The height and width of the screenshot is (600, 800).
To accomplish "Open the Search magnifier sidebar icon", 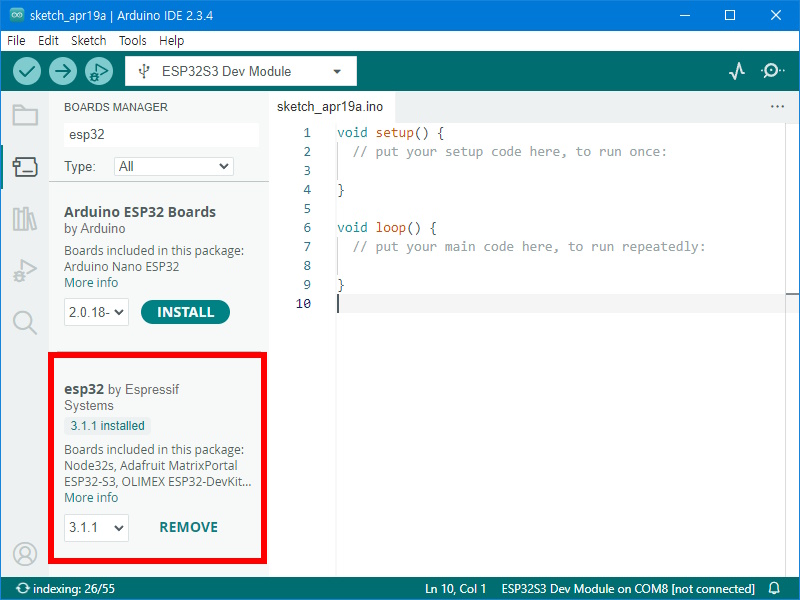I will point(25,322).
